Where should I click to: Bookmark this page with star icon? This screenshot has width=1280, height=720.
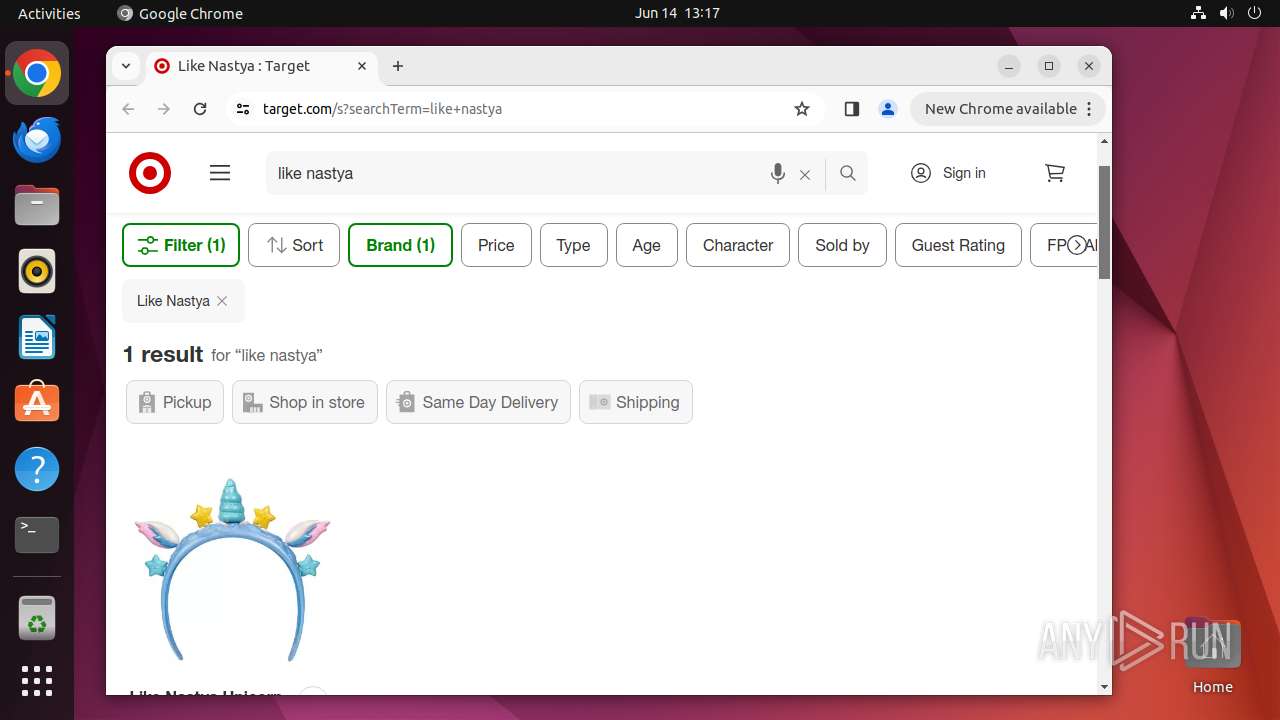(802, 109)
